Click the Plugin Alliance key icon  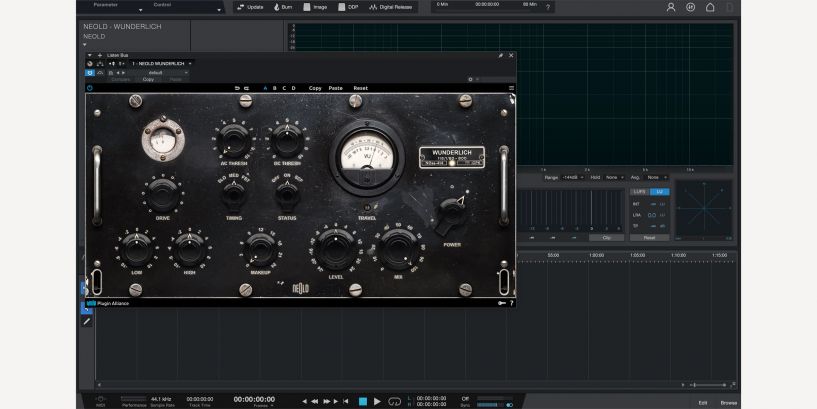(x=501, y=302)
